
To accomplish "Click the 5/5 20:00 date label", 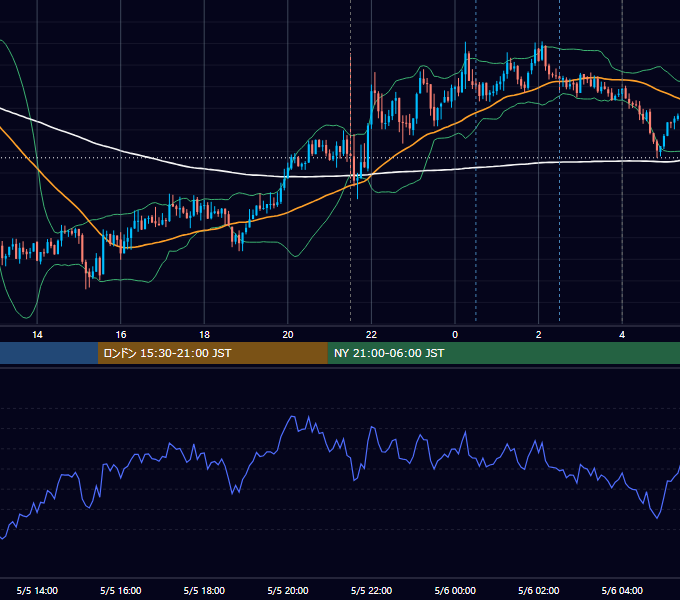I will coord(288,590).
